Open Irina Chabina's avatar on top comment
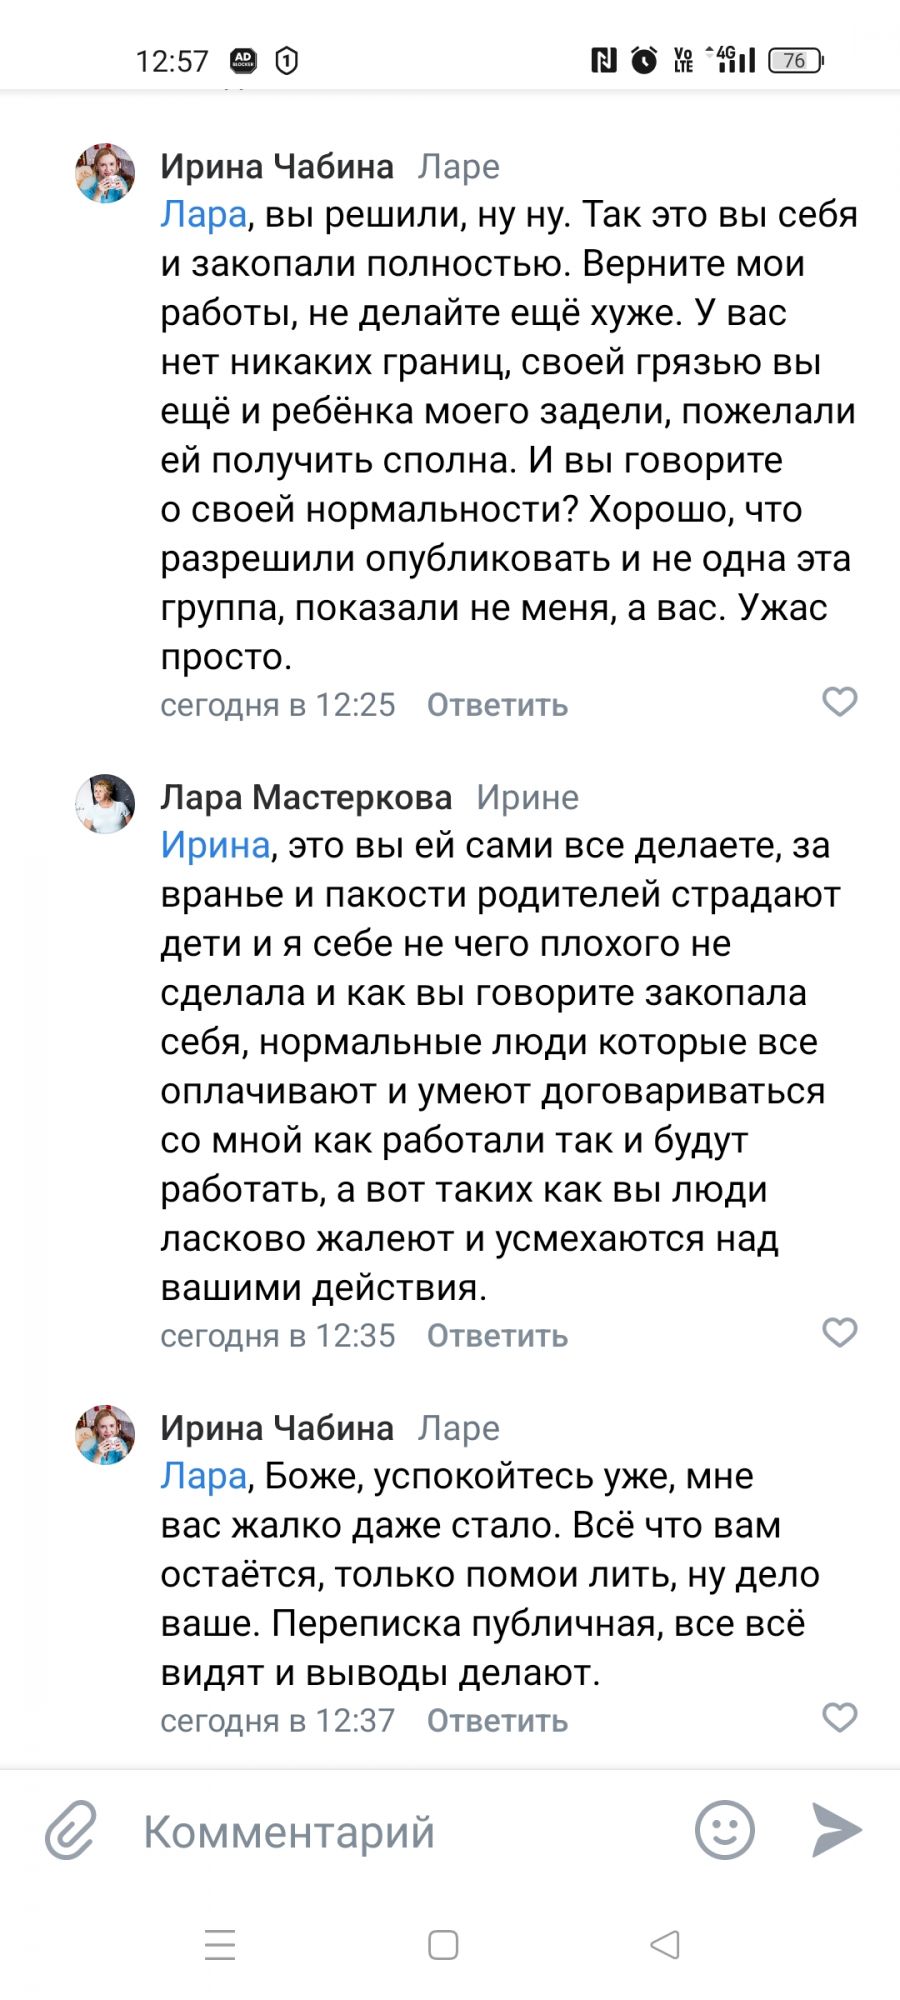 point(105,173)
